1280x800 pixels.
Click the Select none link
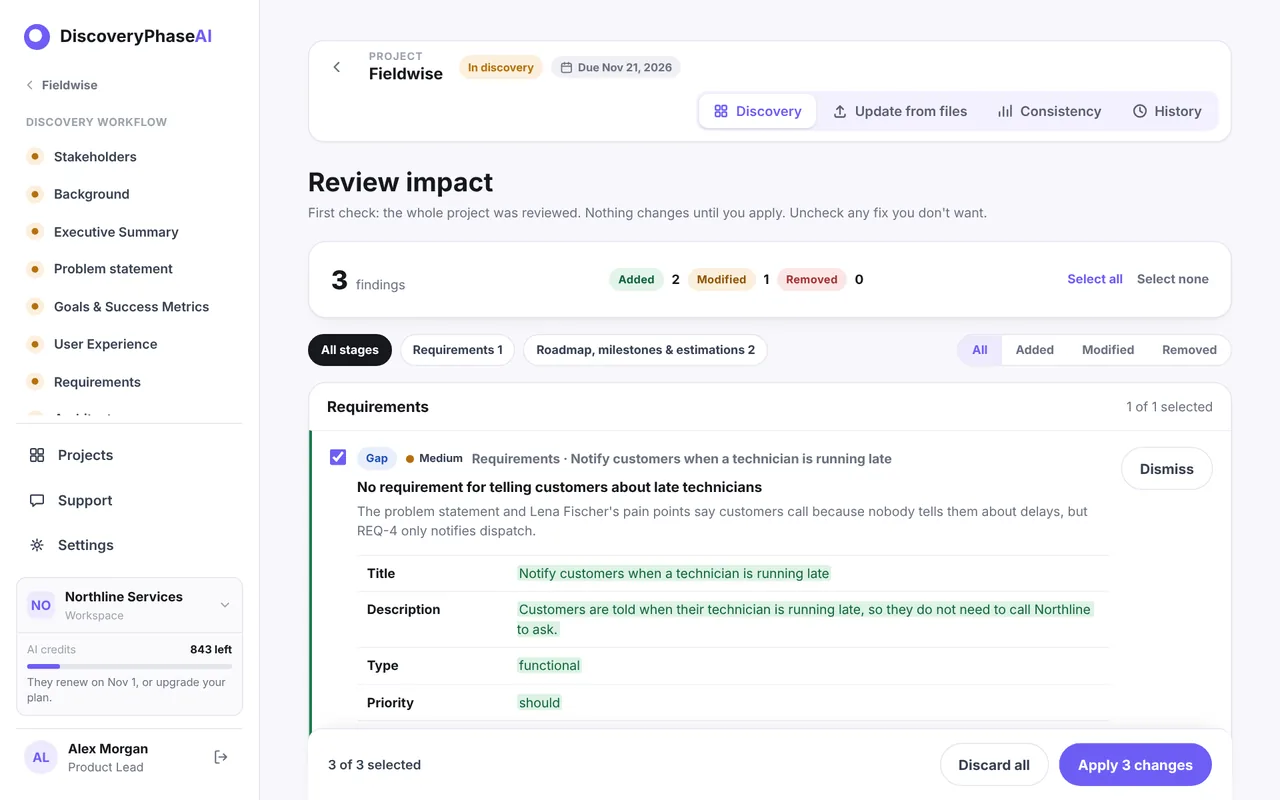pos(1173,279)
